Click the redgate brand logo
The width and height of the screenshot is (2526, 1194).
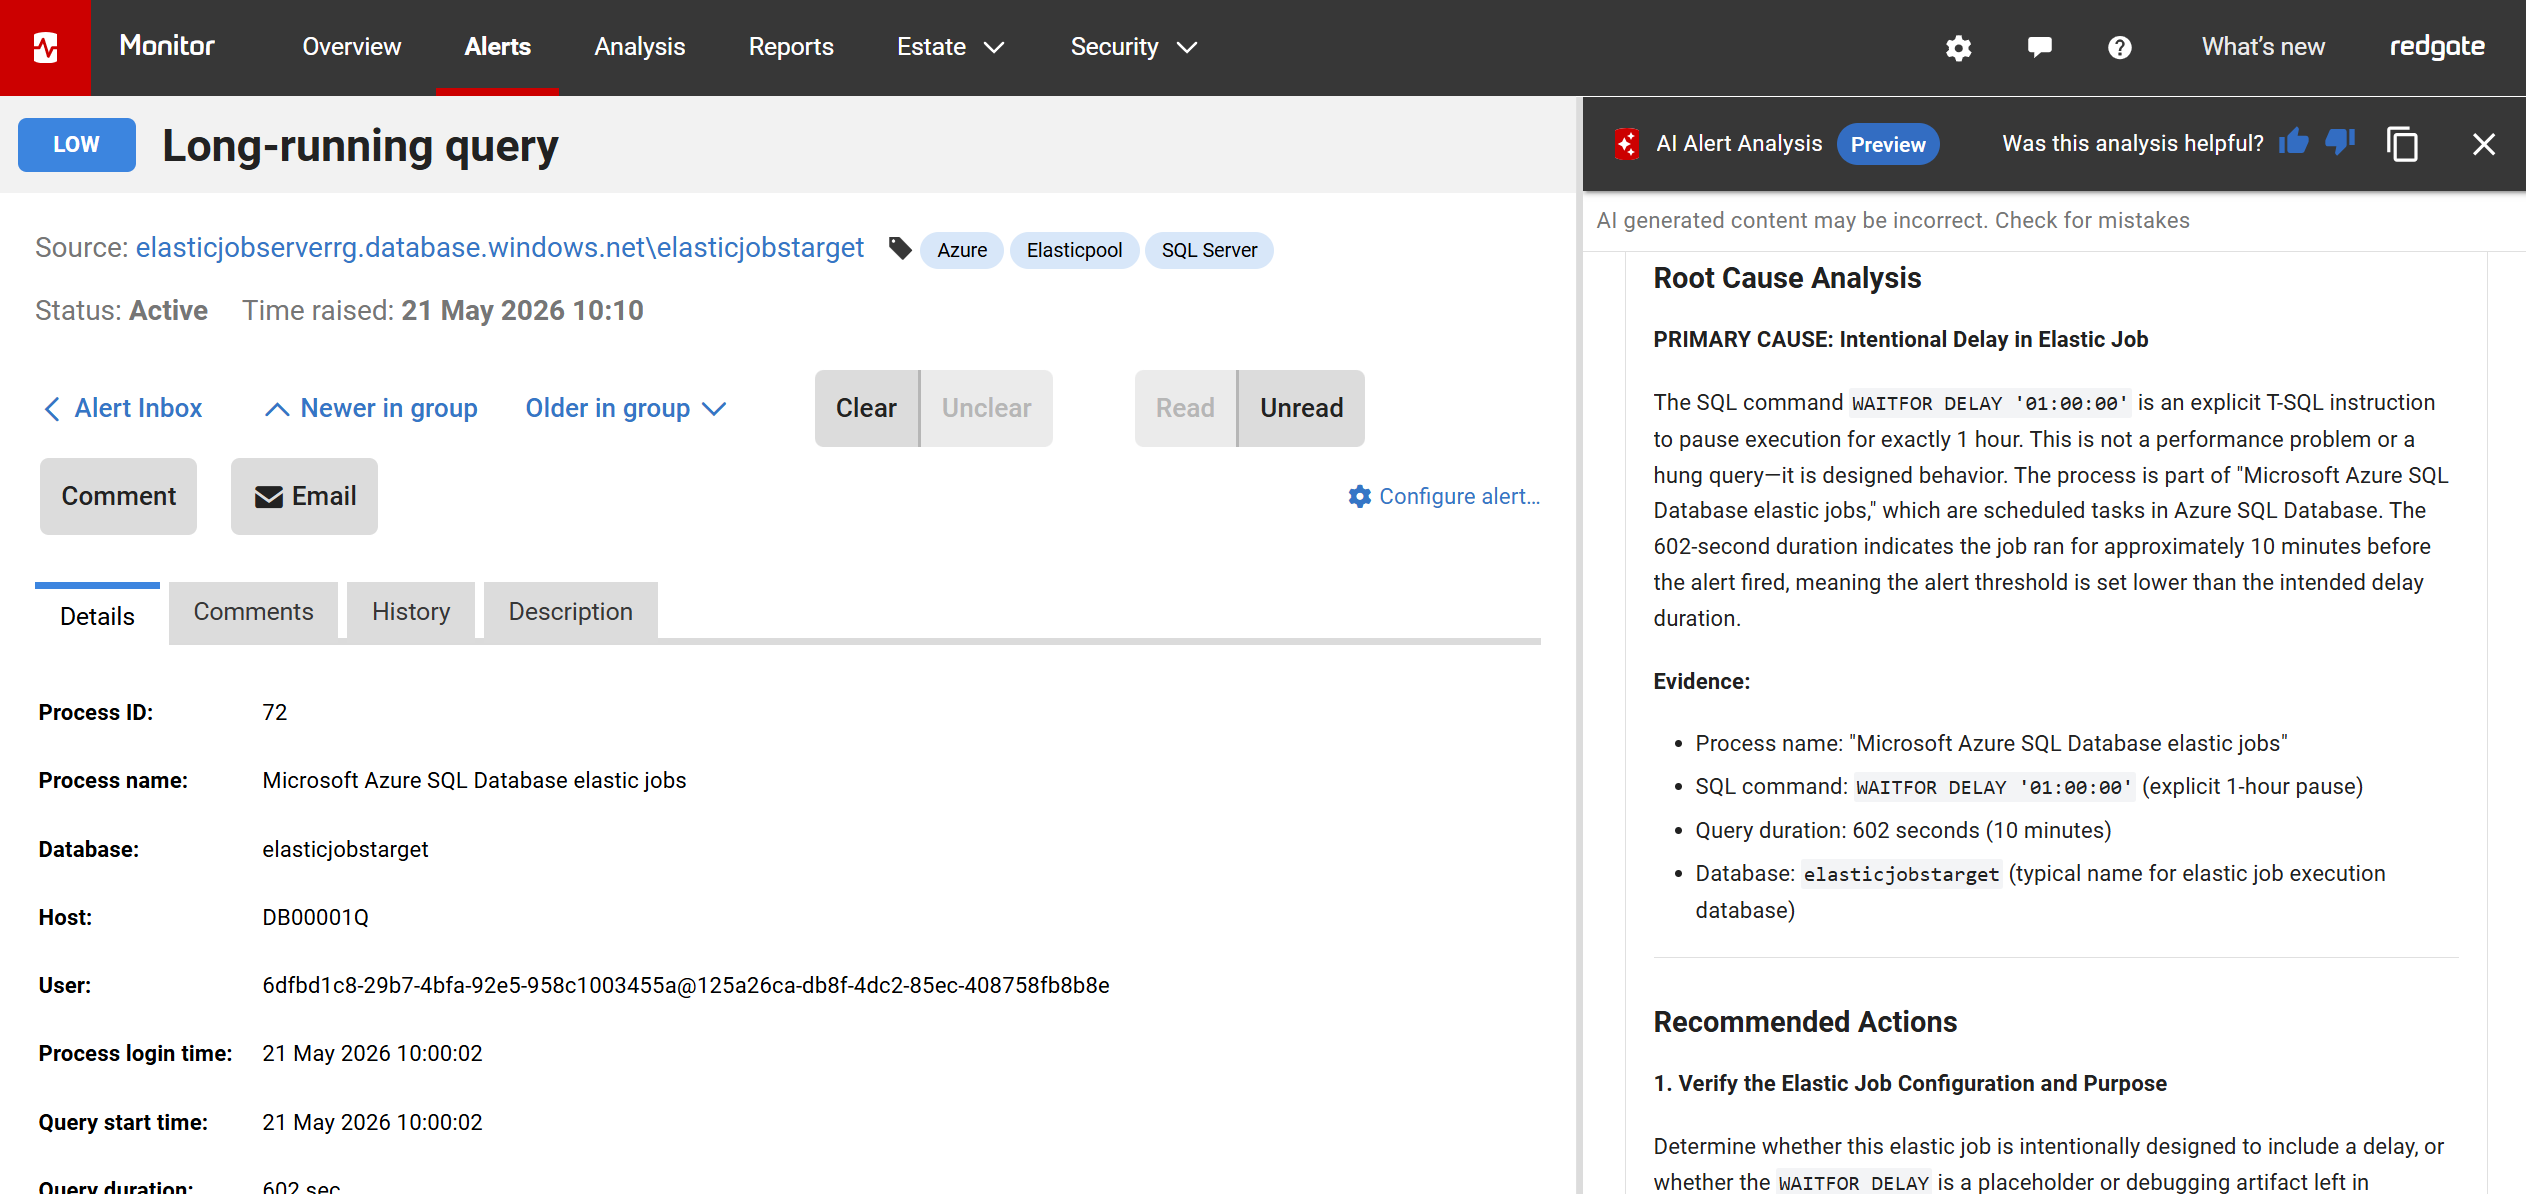(2437, 47)
